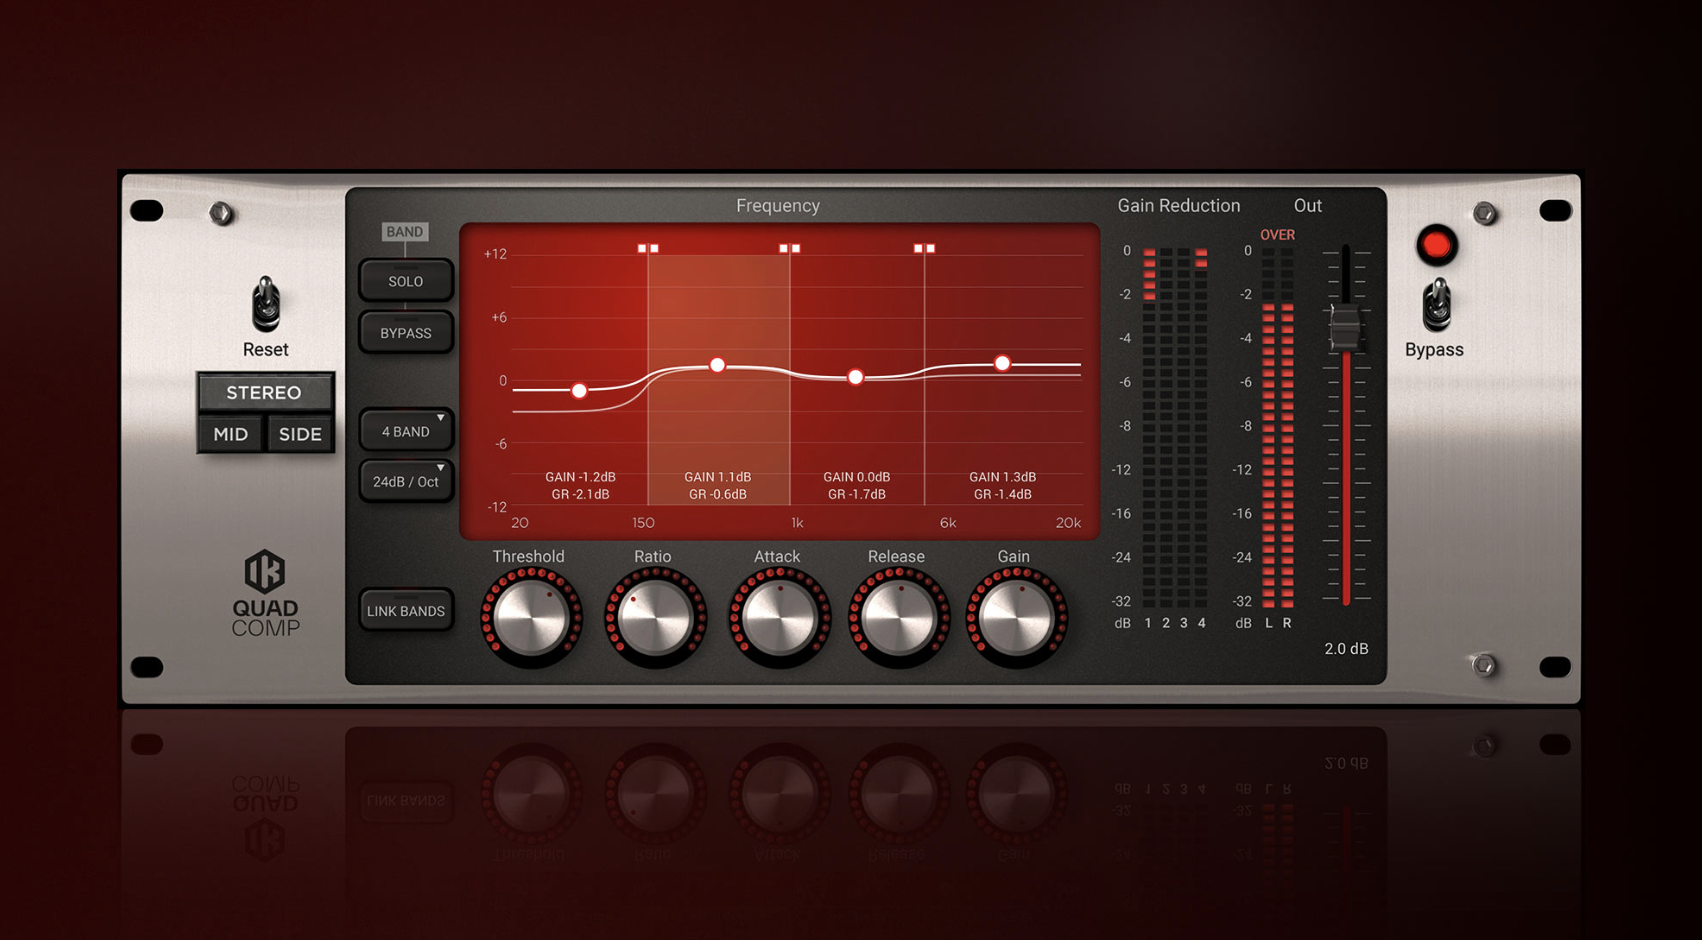
Task: Click gain reduction meter for band 4
Action: (x=1201, y=427)
